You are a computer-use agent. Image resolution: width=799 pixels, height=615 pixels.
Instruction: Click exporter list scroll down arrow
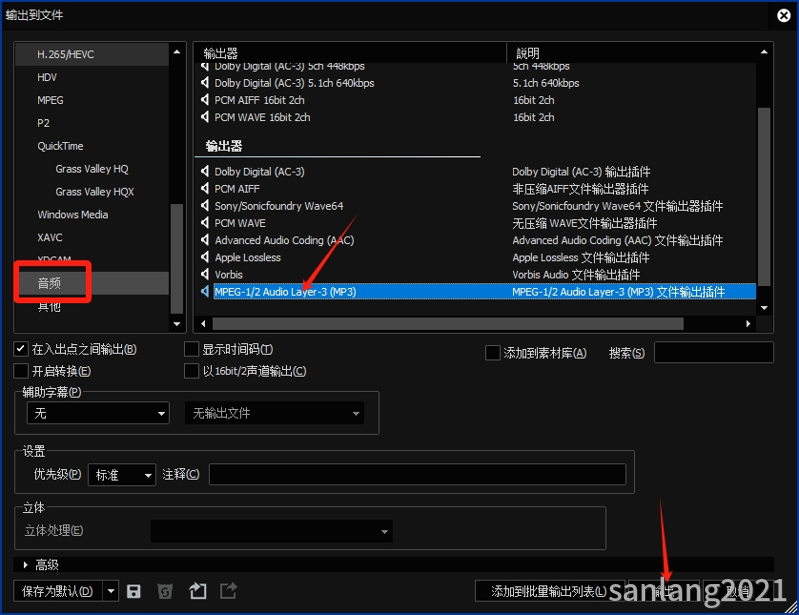(x=764, y=308)
